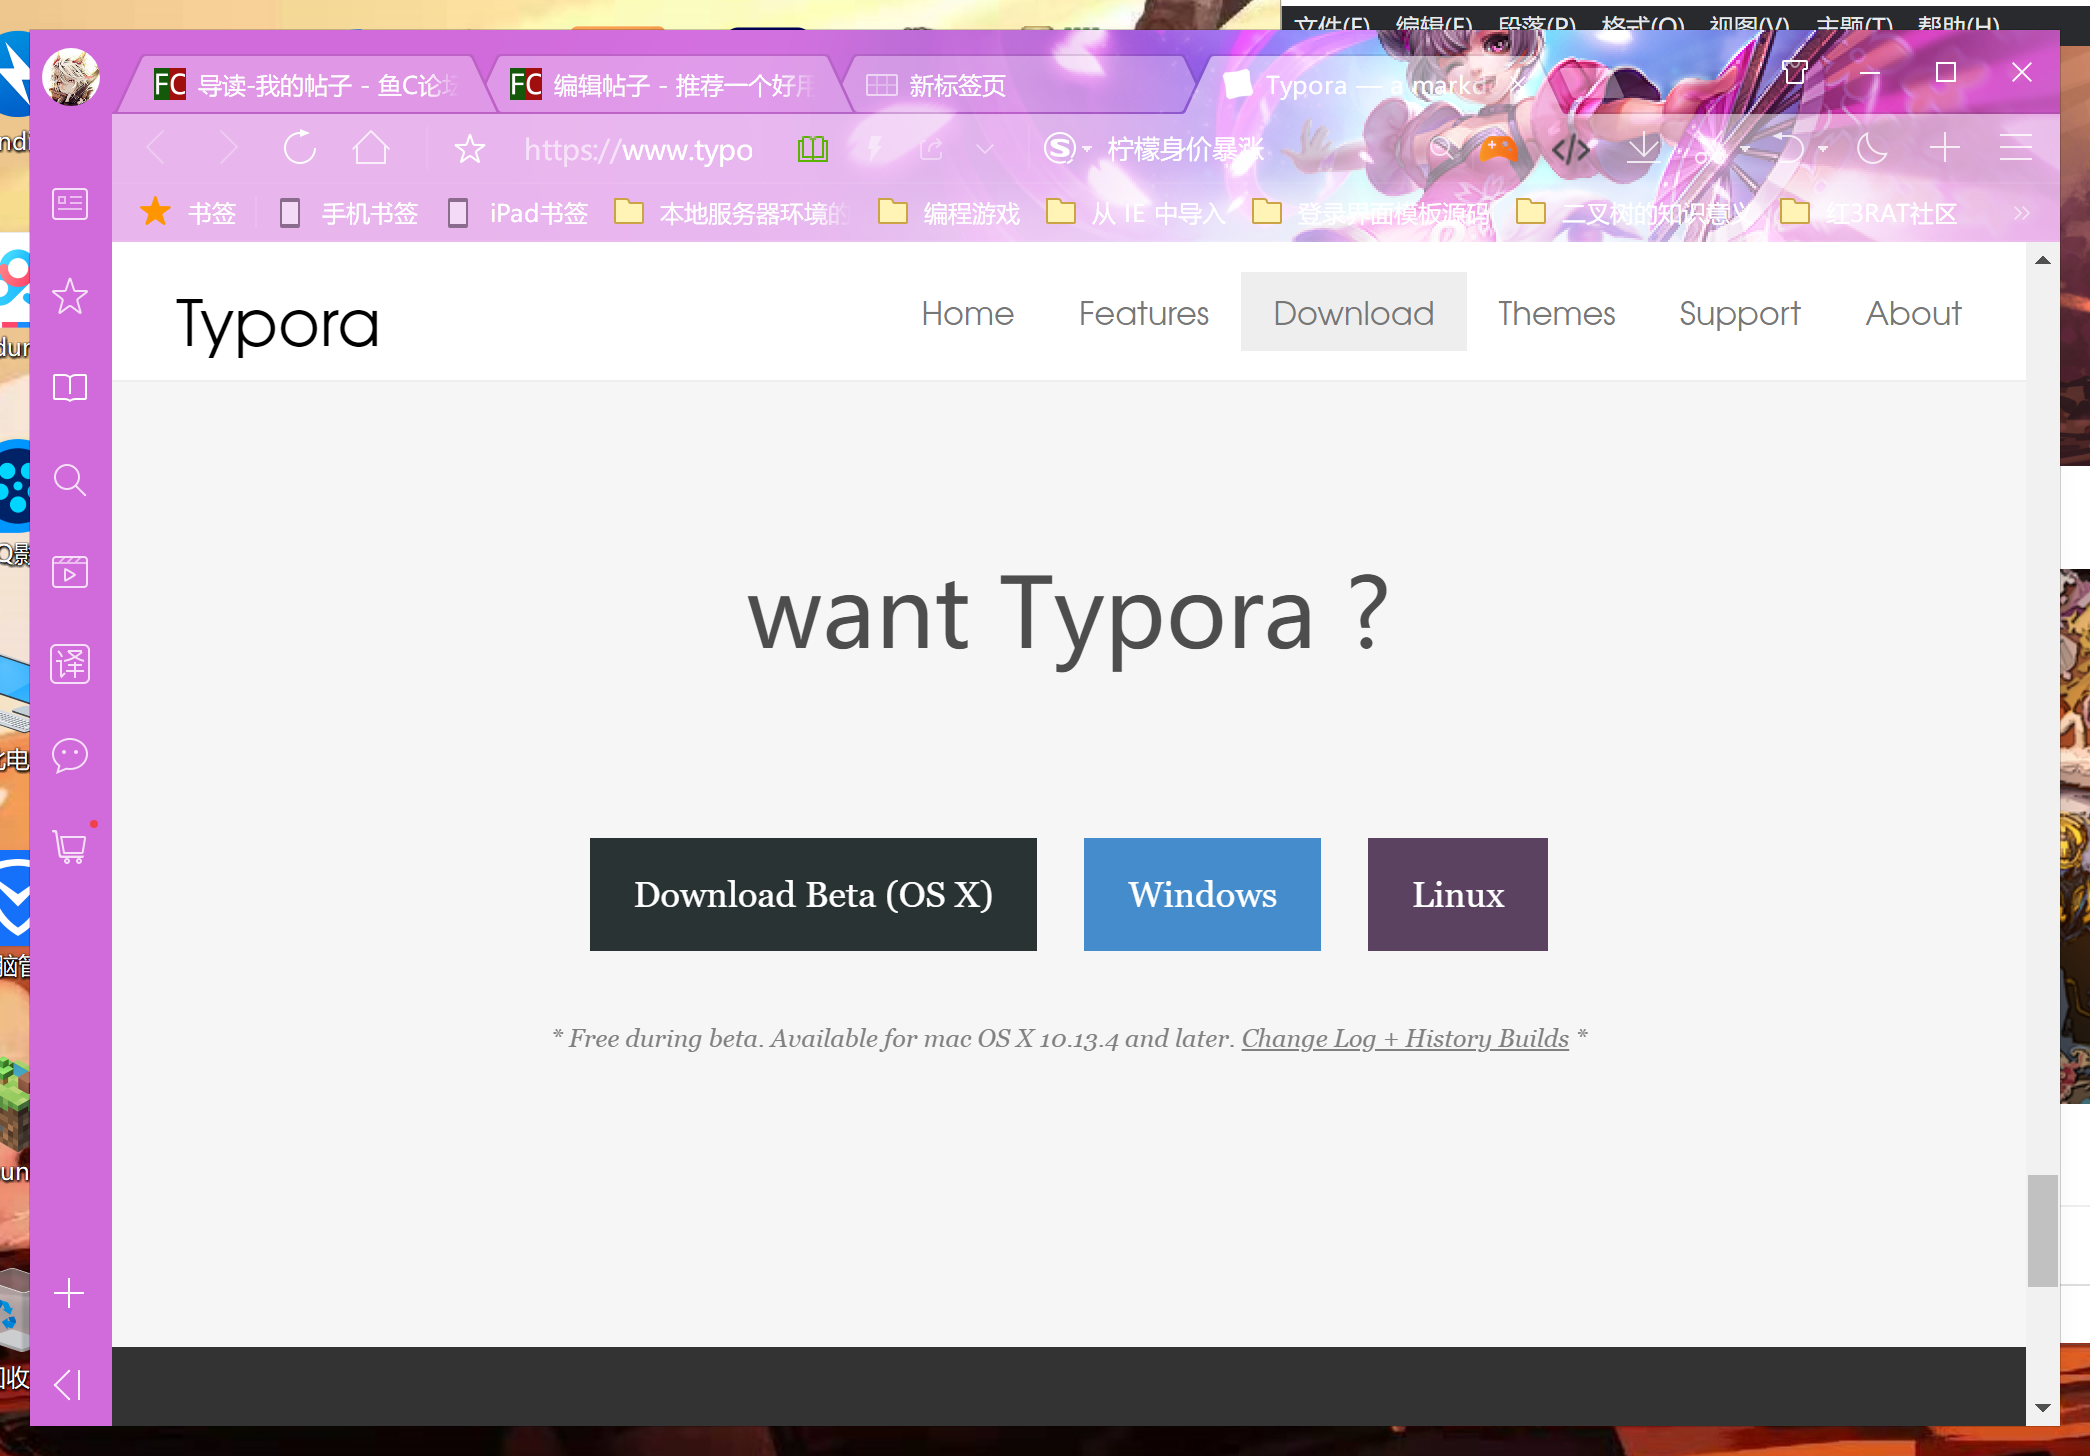The image size is (2090, 1456).
Task: Open the shopping cart sidebar icon
Action: (x=70, y=847)
